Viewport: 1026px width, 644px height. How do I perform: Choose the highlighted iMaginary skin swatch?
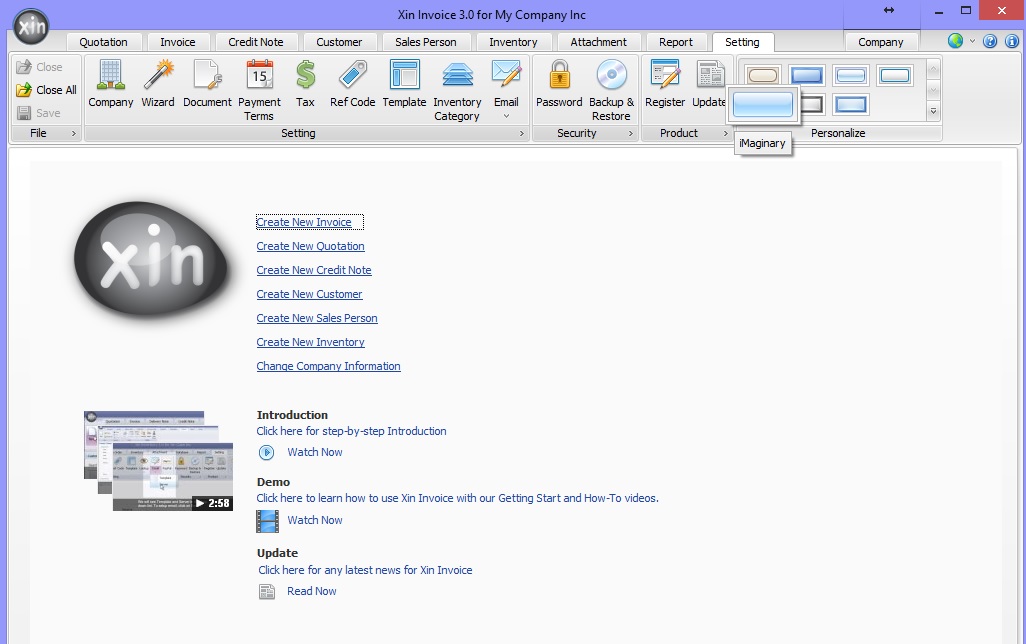[762, 105]
